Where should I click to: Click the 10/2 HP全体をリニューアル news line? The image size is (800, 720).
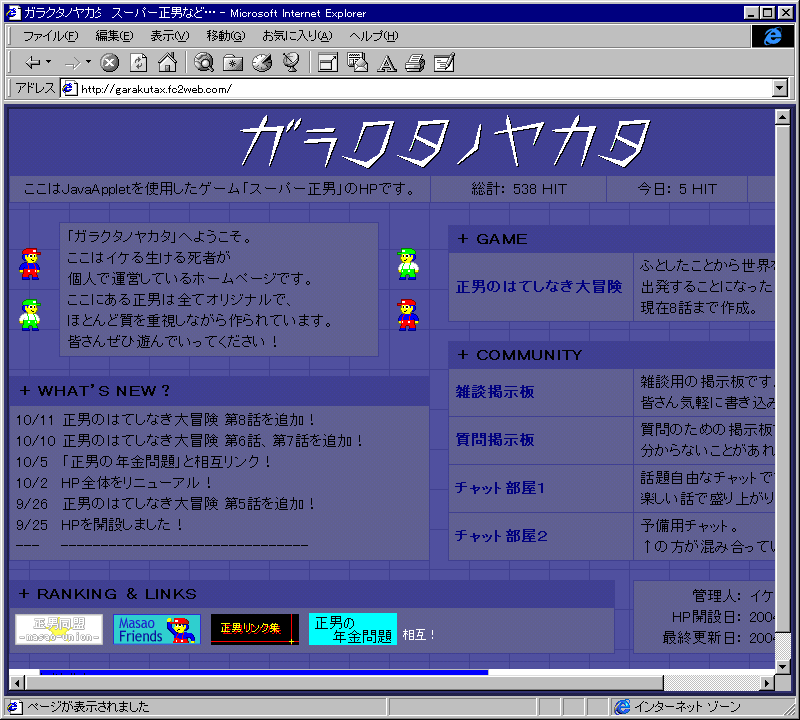[114, 483]
